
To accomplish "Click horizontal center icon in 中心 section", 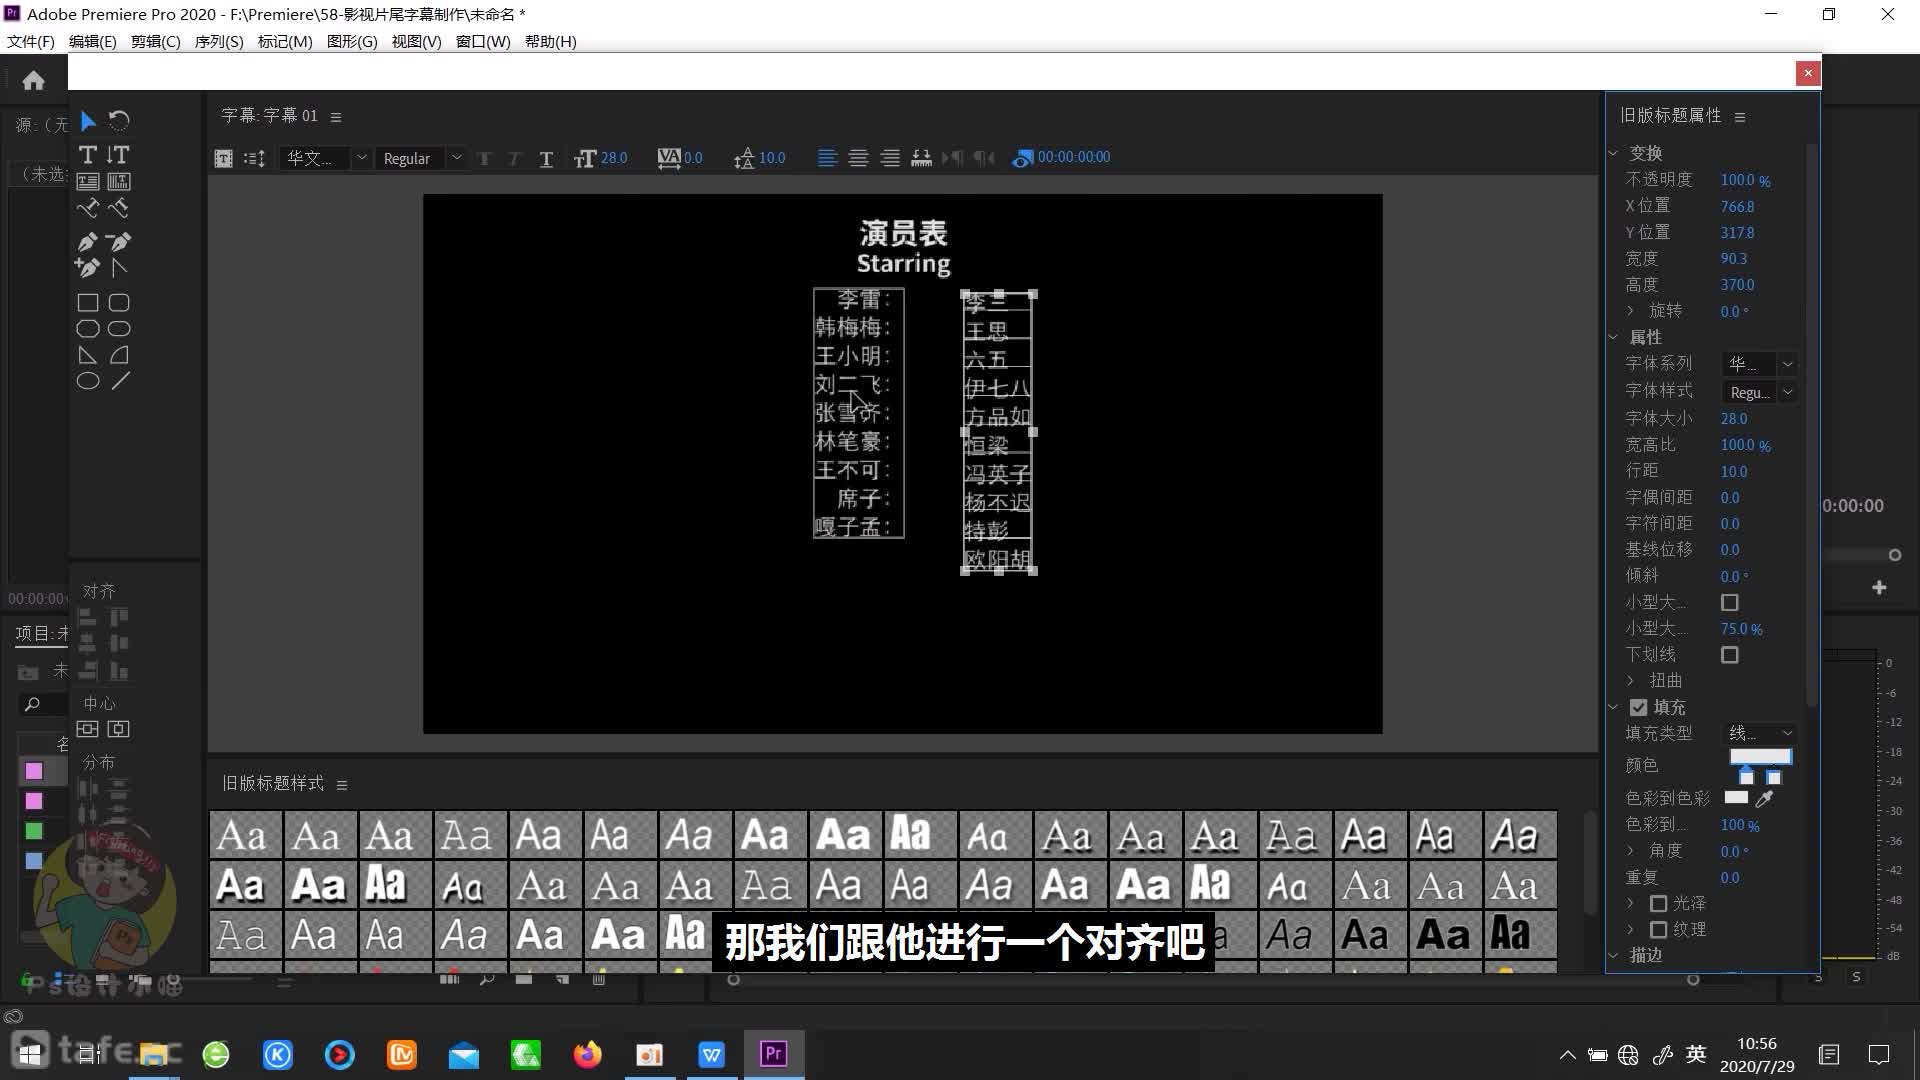I will (x=119, y=729).
